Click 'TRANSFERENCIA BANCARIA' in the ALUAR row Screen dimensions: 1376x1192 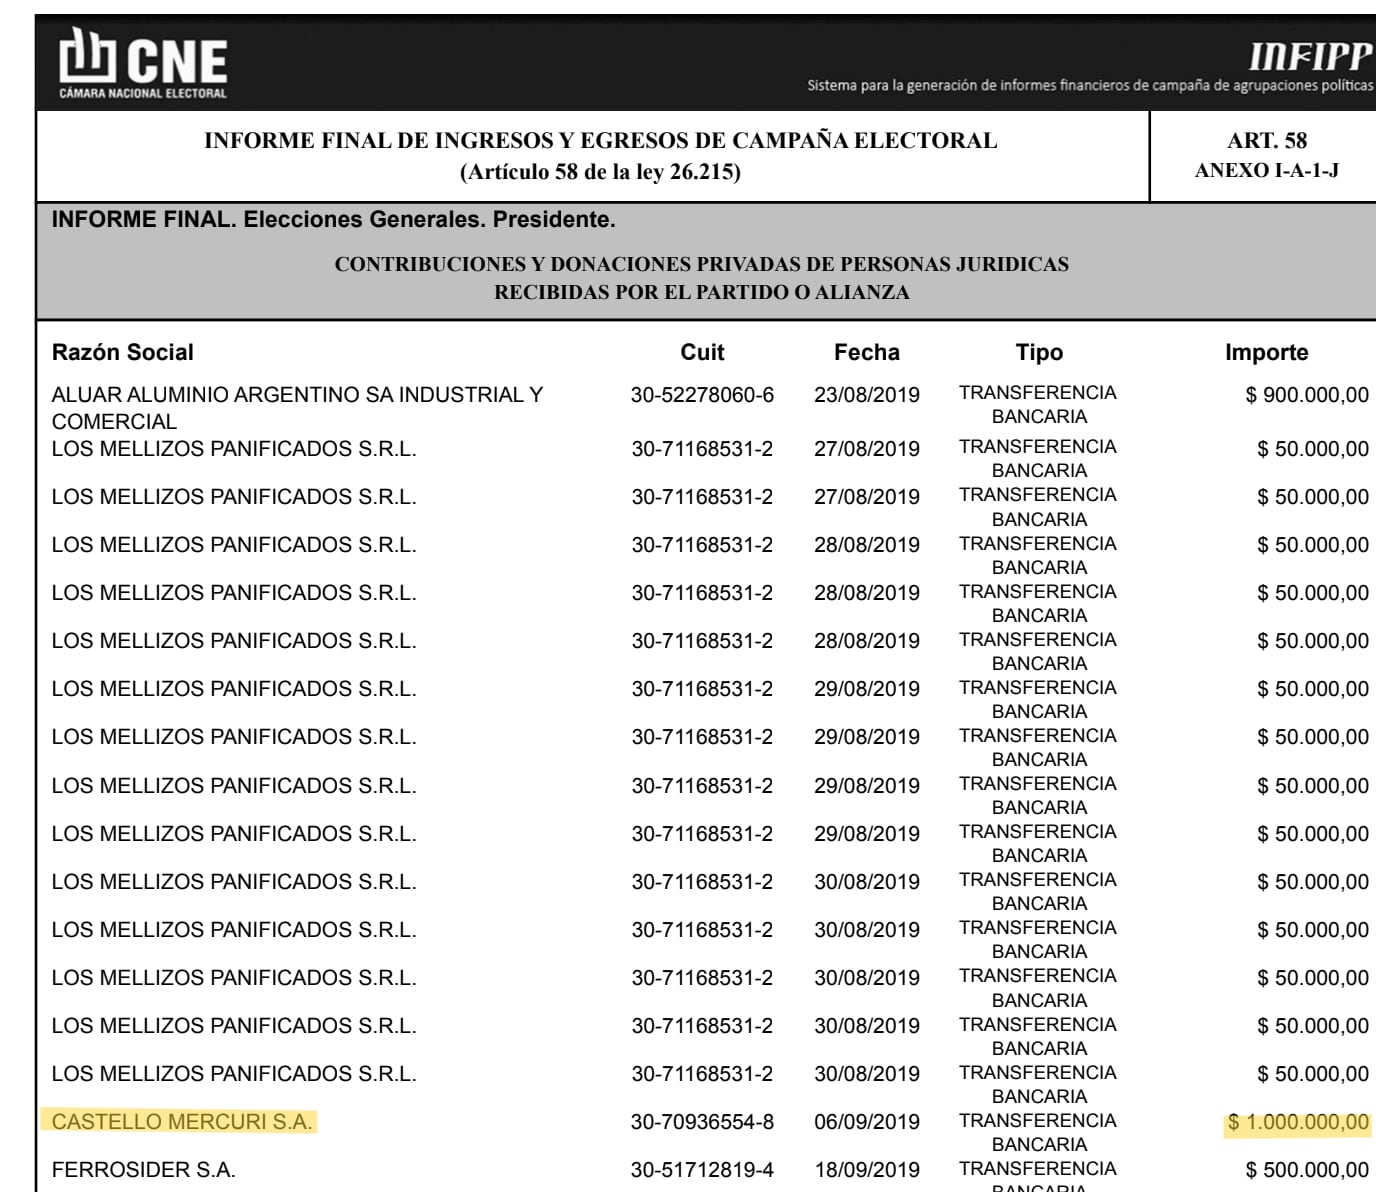click(x=1038, y=405)
